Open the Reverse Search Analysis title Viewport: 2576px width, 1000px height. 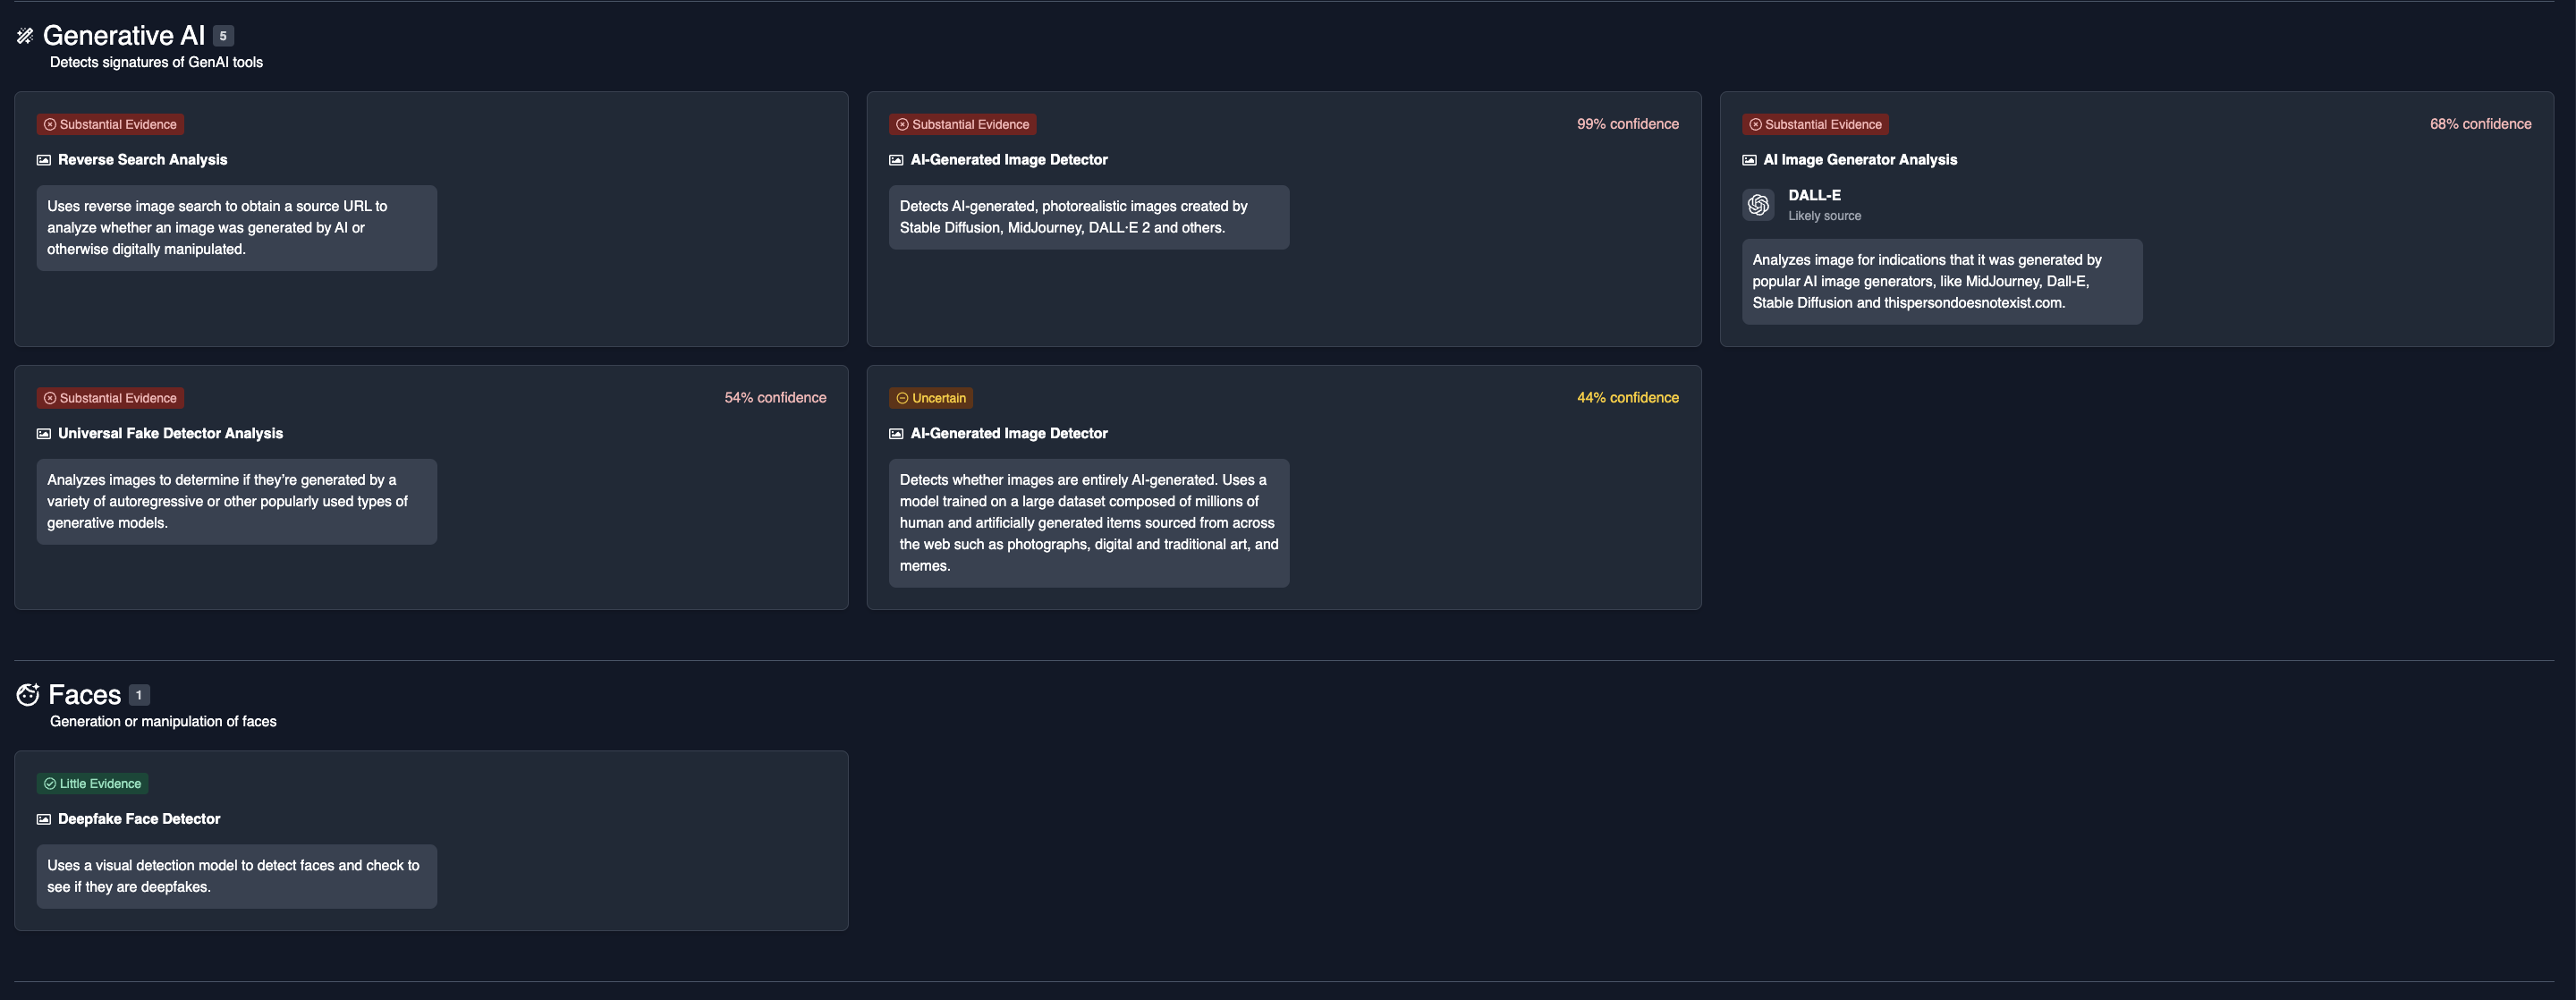pos(142,160)
